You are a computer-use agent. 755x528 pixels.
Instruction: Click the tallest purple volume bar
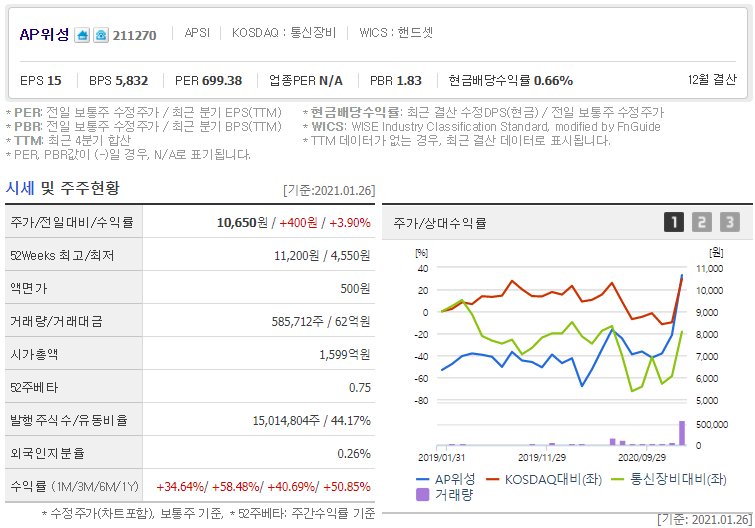point(682,433)
